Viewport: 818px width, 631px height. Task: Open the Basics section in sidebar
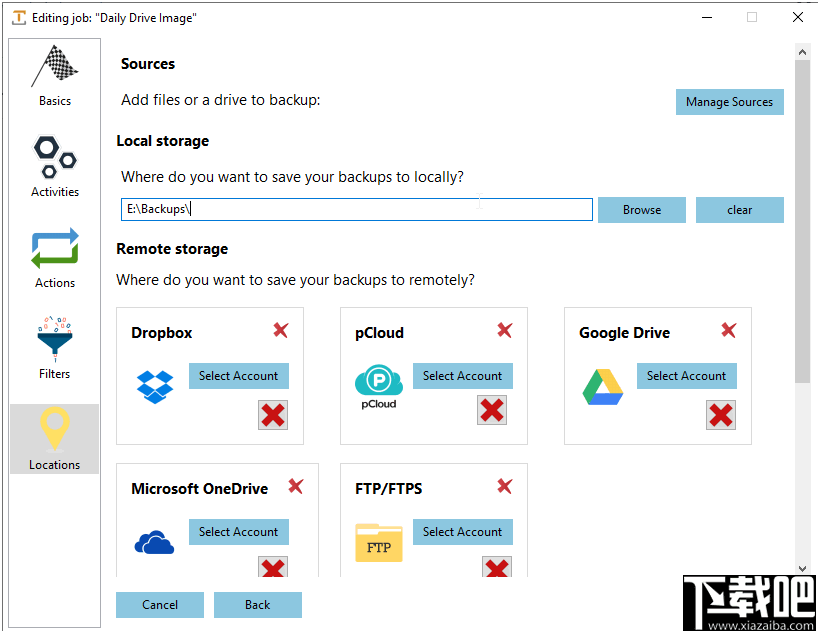(x=54, y=78)
